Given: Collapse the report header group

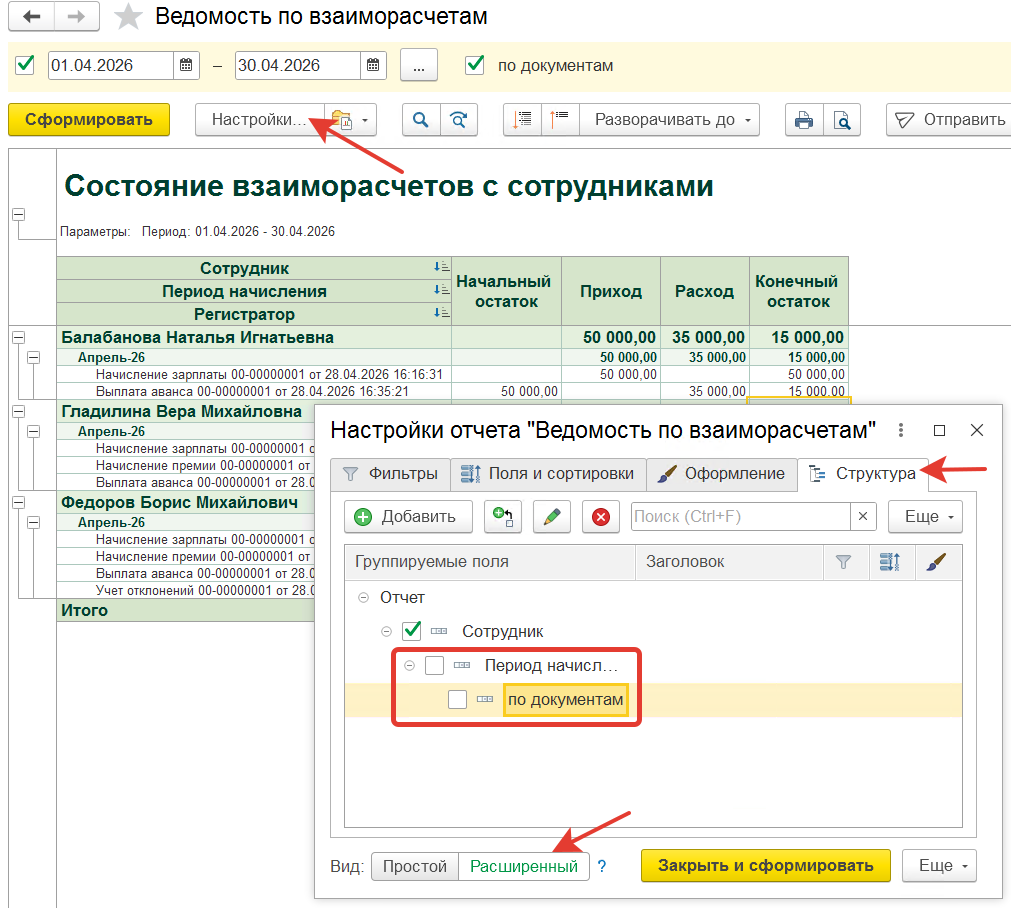Looking at the screenshot, I should (19, 214).
